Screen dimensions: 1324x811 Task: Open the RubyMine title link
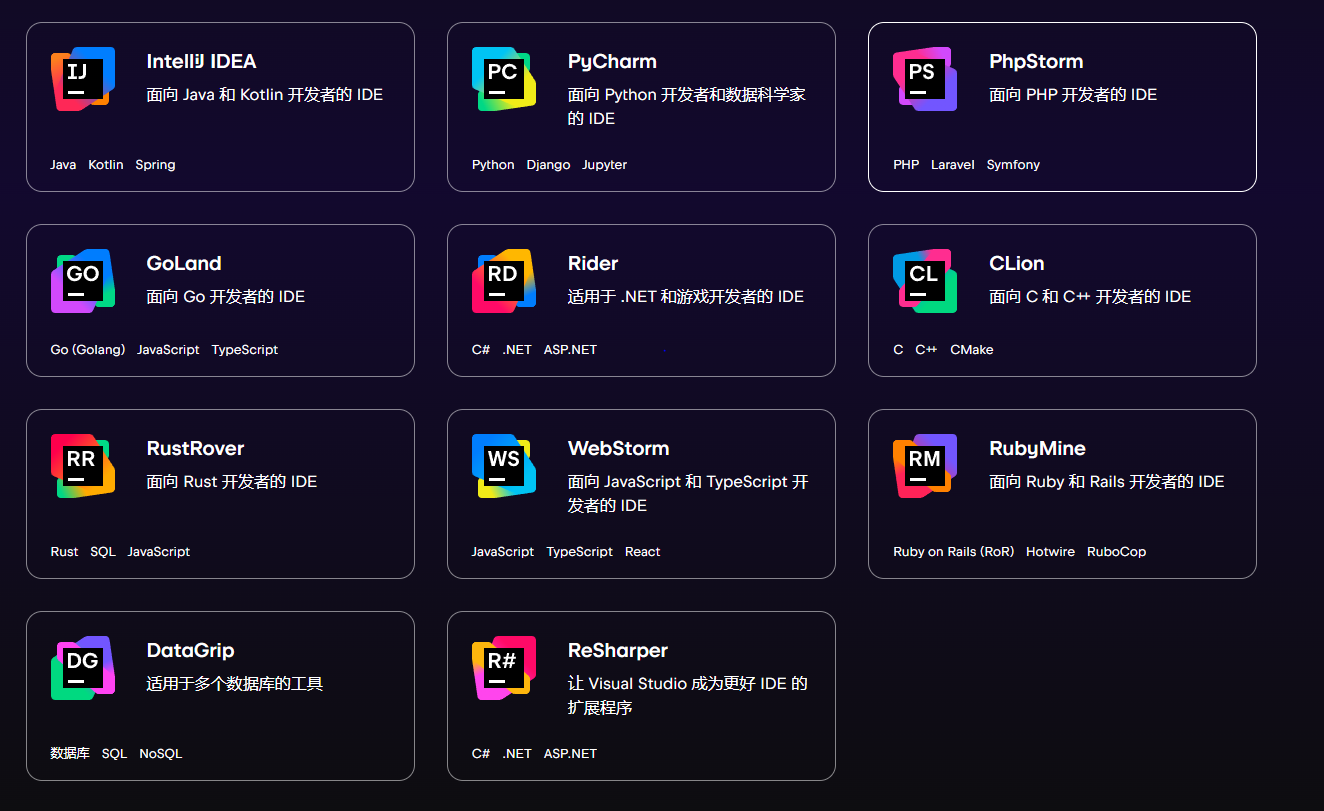pyautogui.click(x=1037, y=449)
